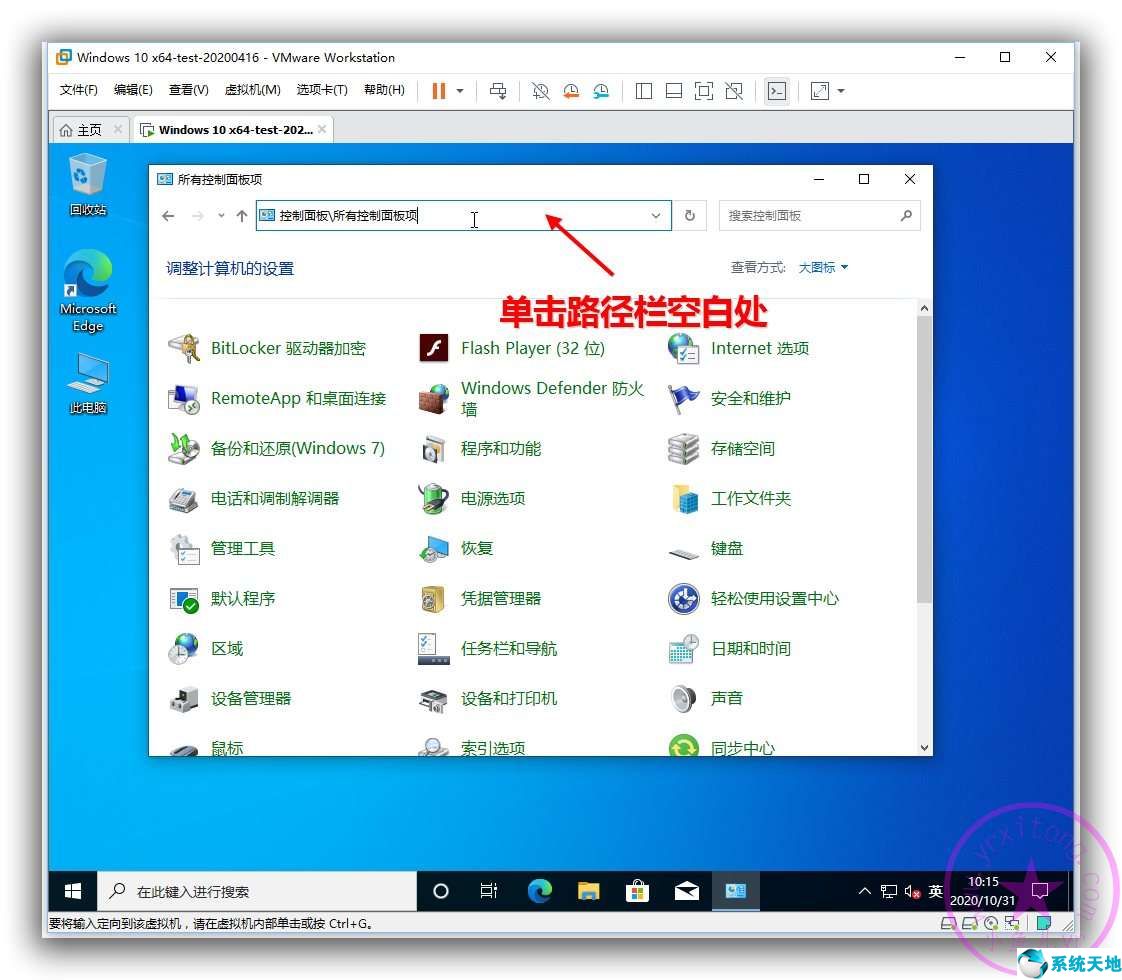This screenshot has height=980, width=1122.
Task: Expand the stretch display dropdown arrow
Action: pos(841,91)
